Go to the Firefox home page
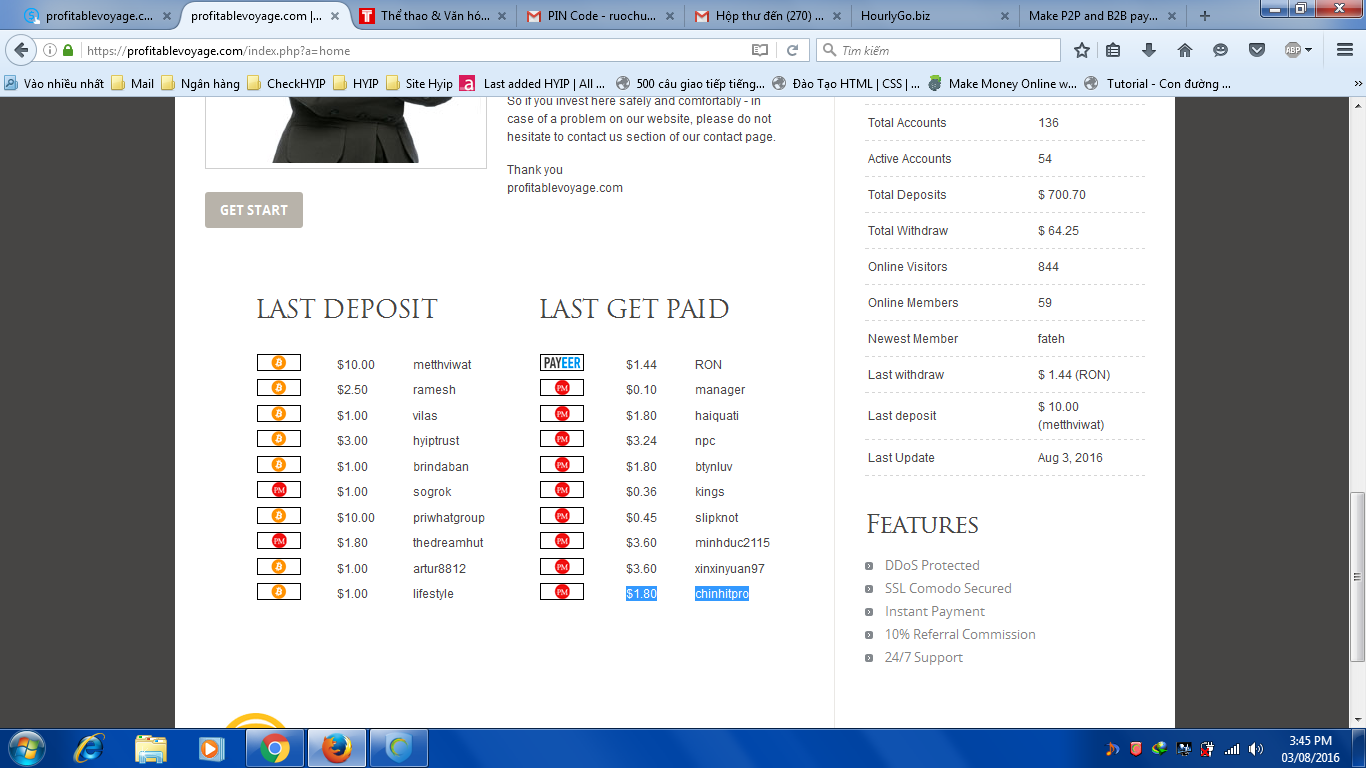The image size is (1366, 768). point(1185,50)
